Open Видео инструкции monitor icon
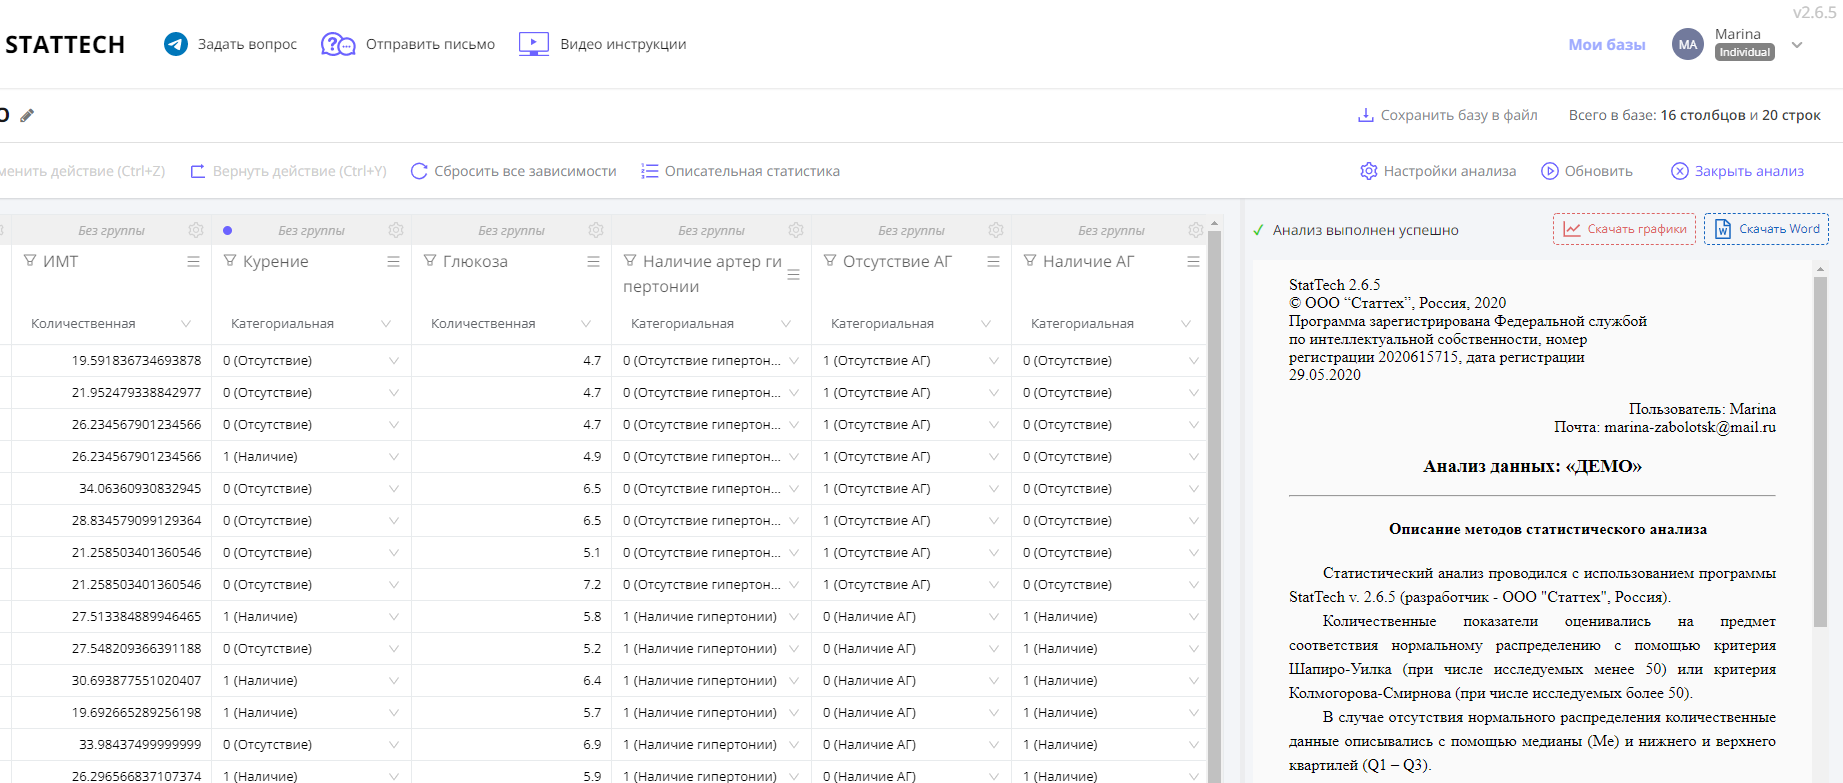The height and width of the screenshot is (783, 1843). [x=534, y=44]
